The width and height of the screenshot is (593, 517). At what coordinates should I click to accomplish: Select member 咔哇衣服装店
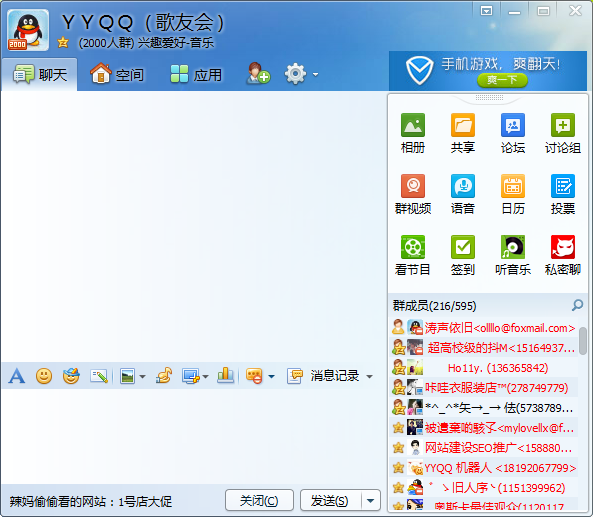tap(484, 388)
